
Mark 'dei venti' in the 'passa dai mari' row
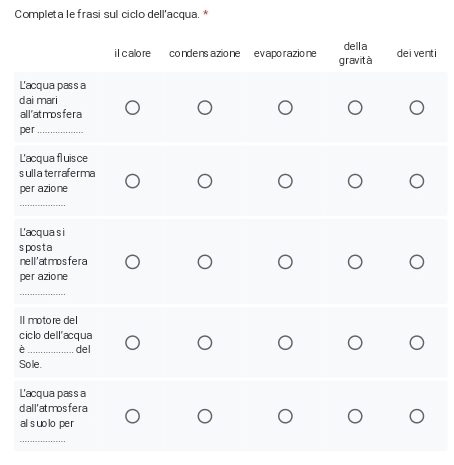pos(417,108)
